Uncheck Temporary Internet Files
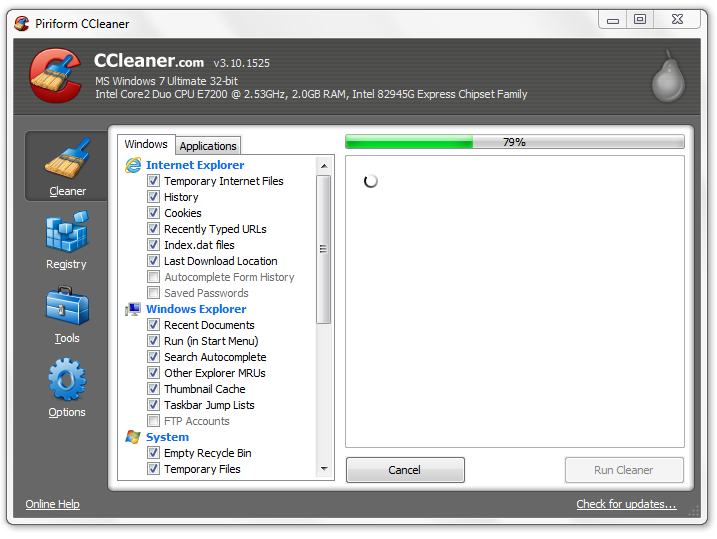This screenshot has width=717, height=539. [x=154, y=181]
